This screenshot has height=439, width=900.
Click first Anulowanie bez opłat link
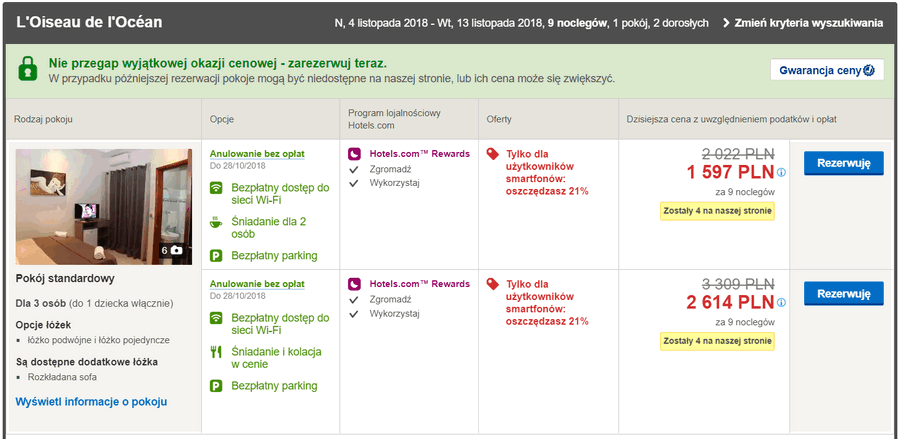pos(257,154)
